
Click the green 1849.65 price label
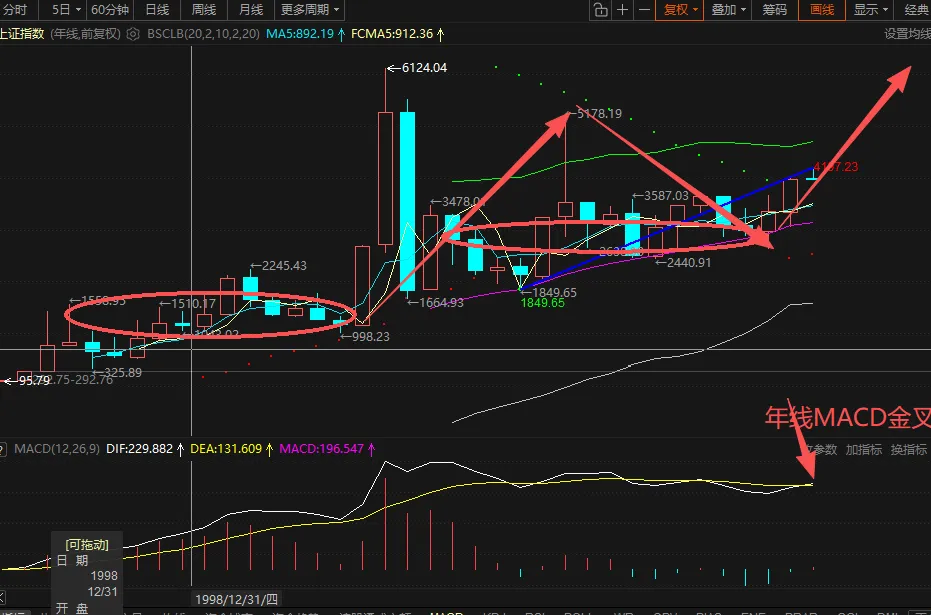[542, 303]
